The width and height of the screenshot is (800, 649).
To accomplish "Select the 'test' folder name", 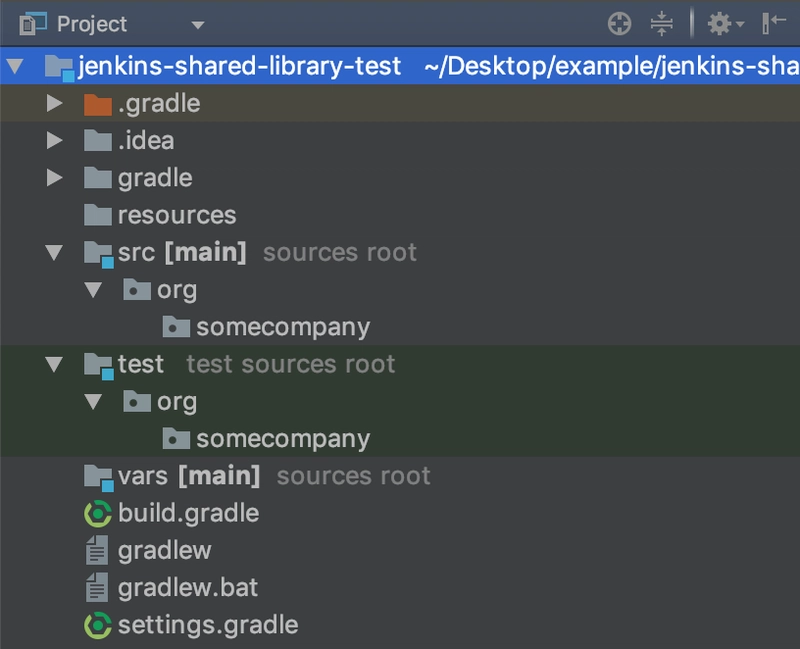I will (x=141, y=364).
